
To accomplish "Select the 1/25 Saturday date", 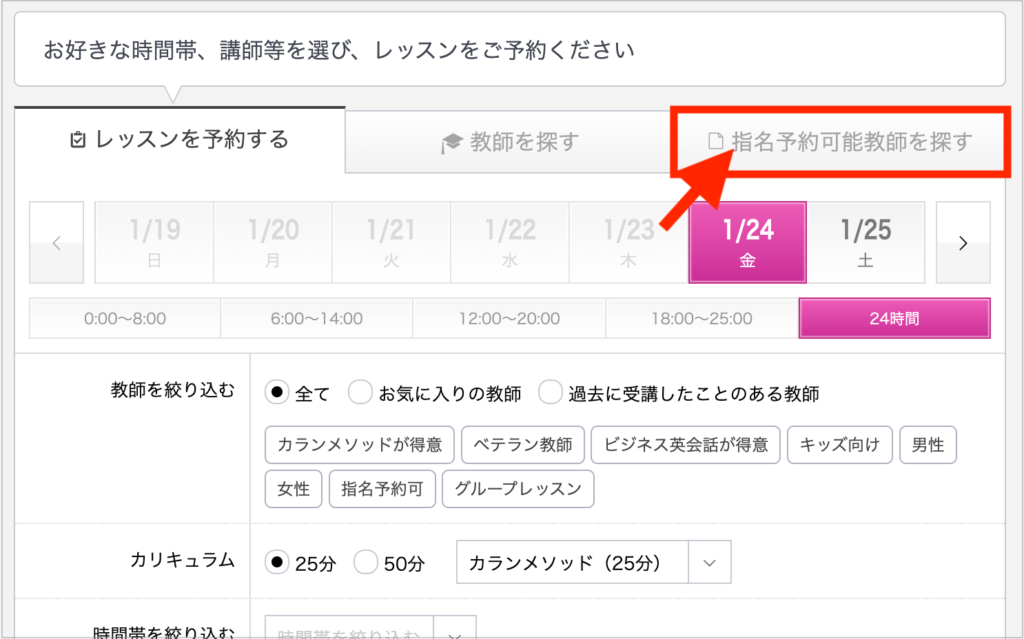I will pos(866,243).
